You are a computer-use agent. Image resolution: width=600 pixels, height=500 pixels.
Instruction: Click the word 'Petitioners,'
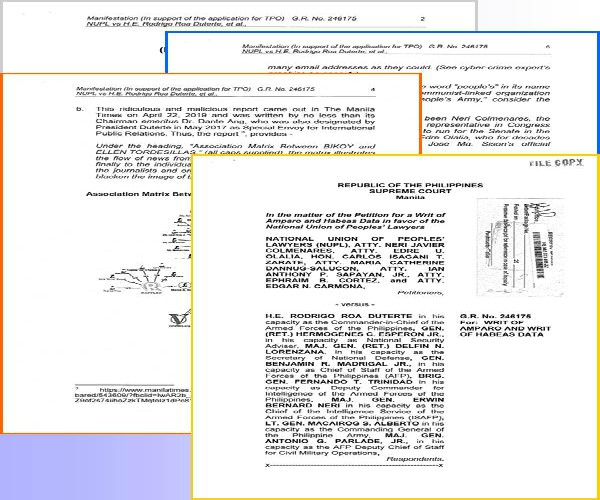[x=421, y=293]
